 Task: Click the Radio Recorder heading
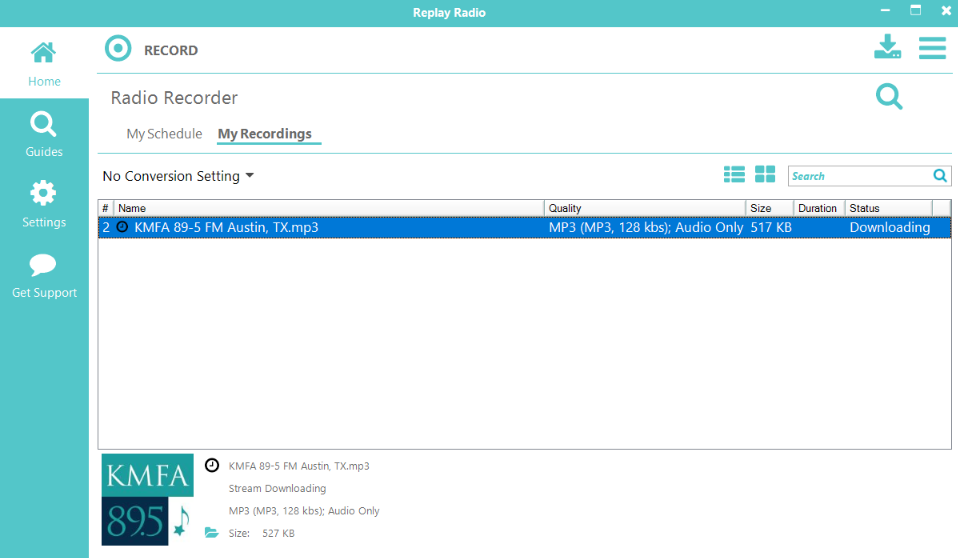[x=174, y=98]
